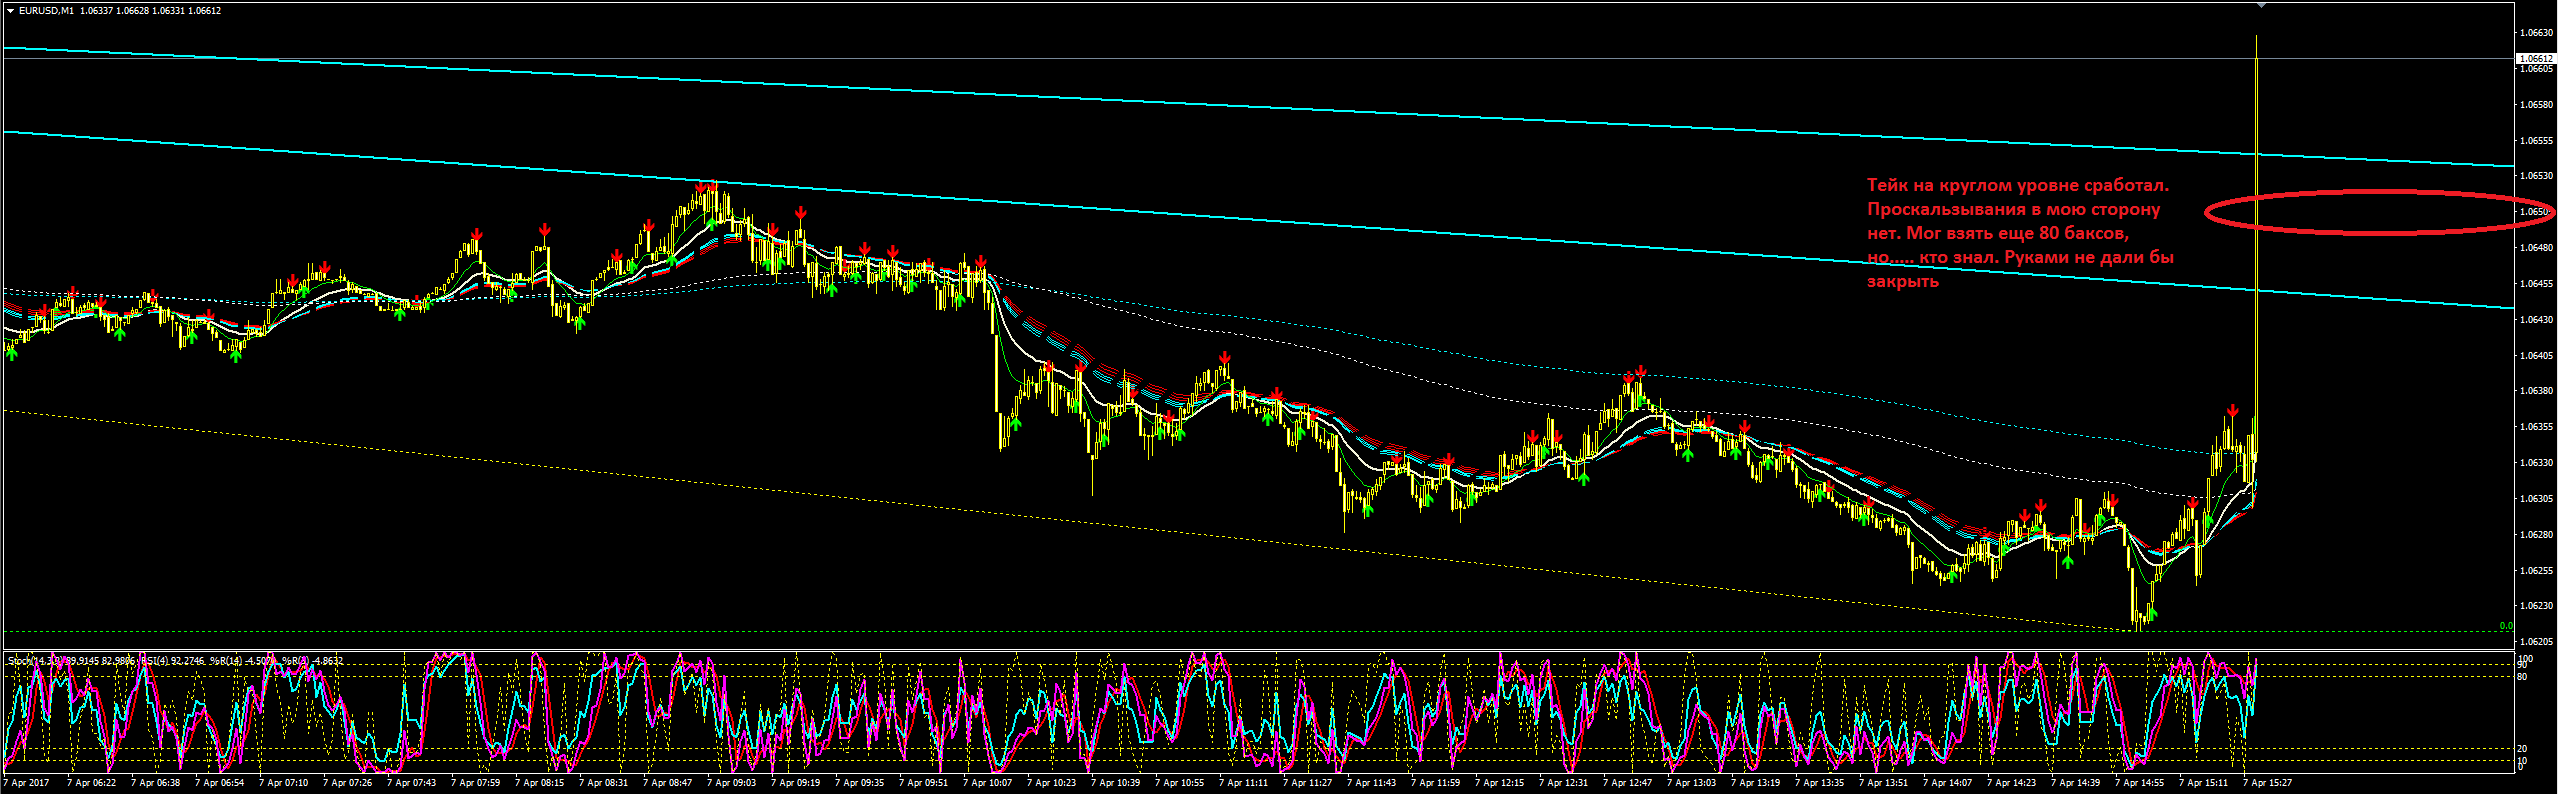Click the 7 Apr 14:55 time label
This screenshot has width=2558, height=794.
coord(2140,783)
